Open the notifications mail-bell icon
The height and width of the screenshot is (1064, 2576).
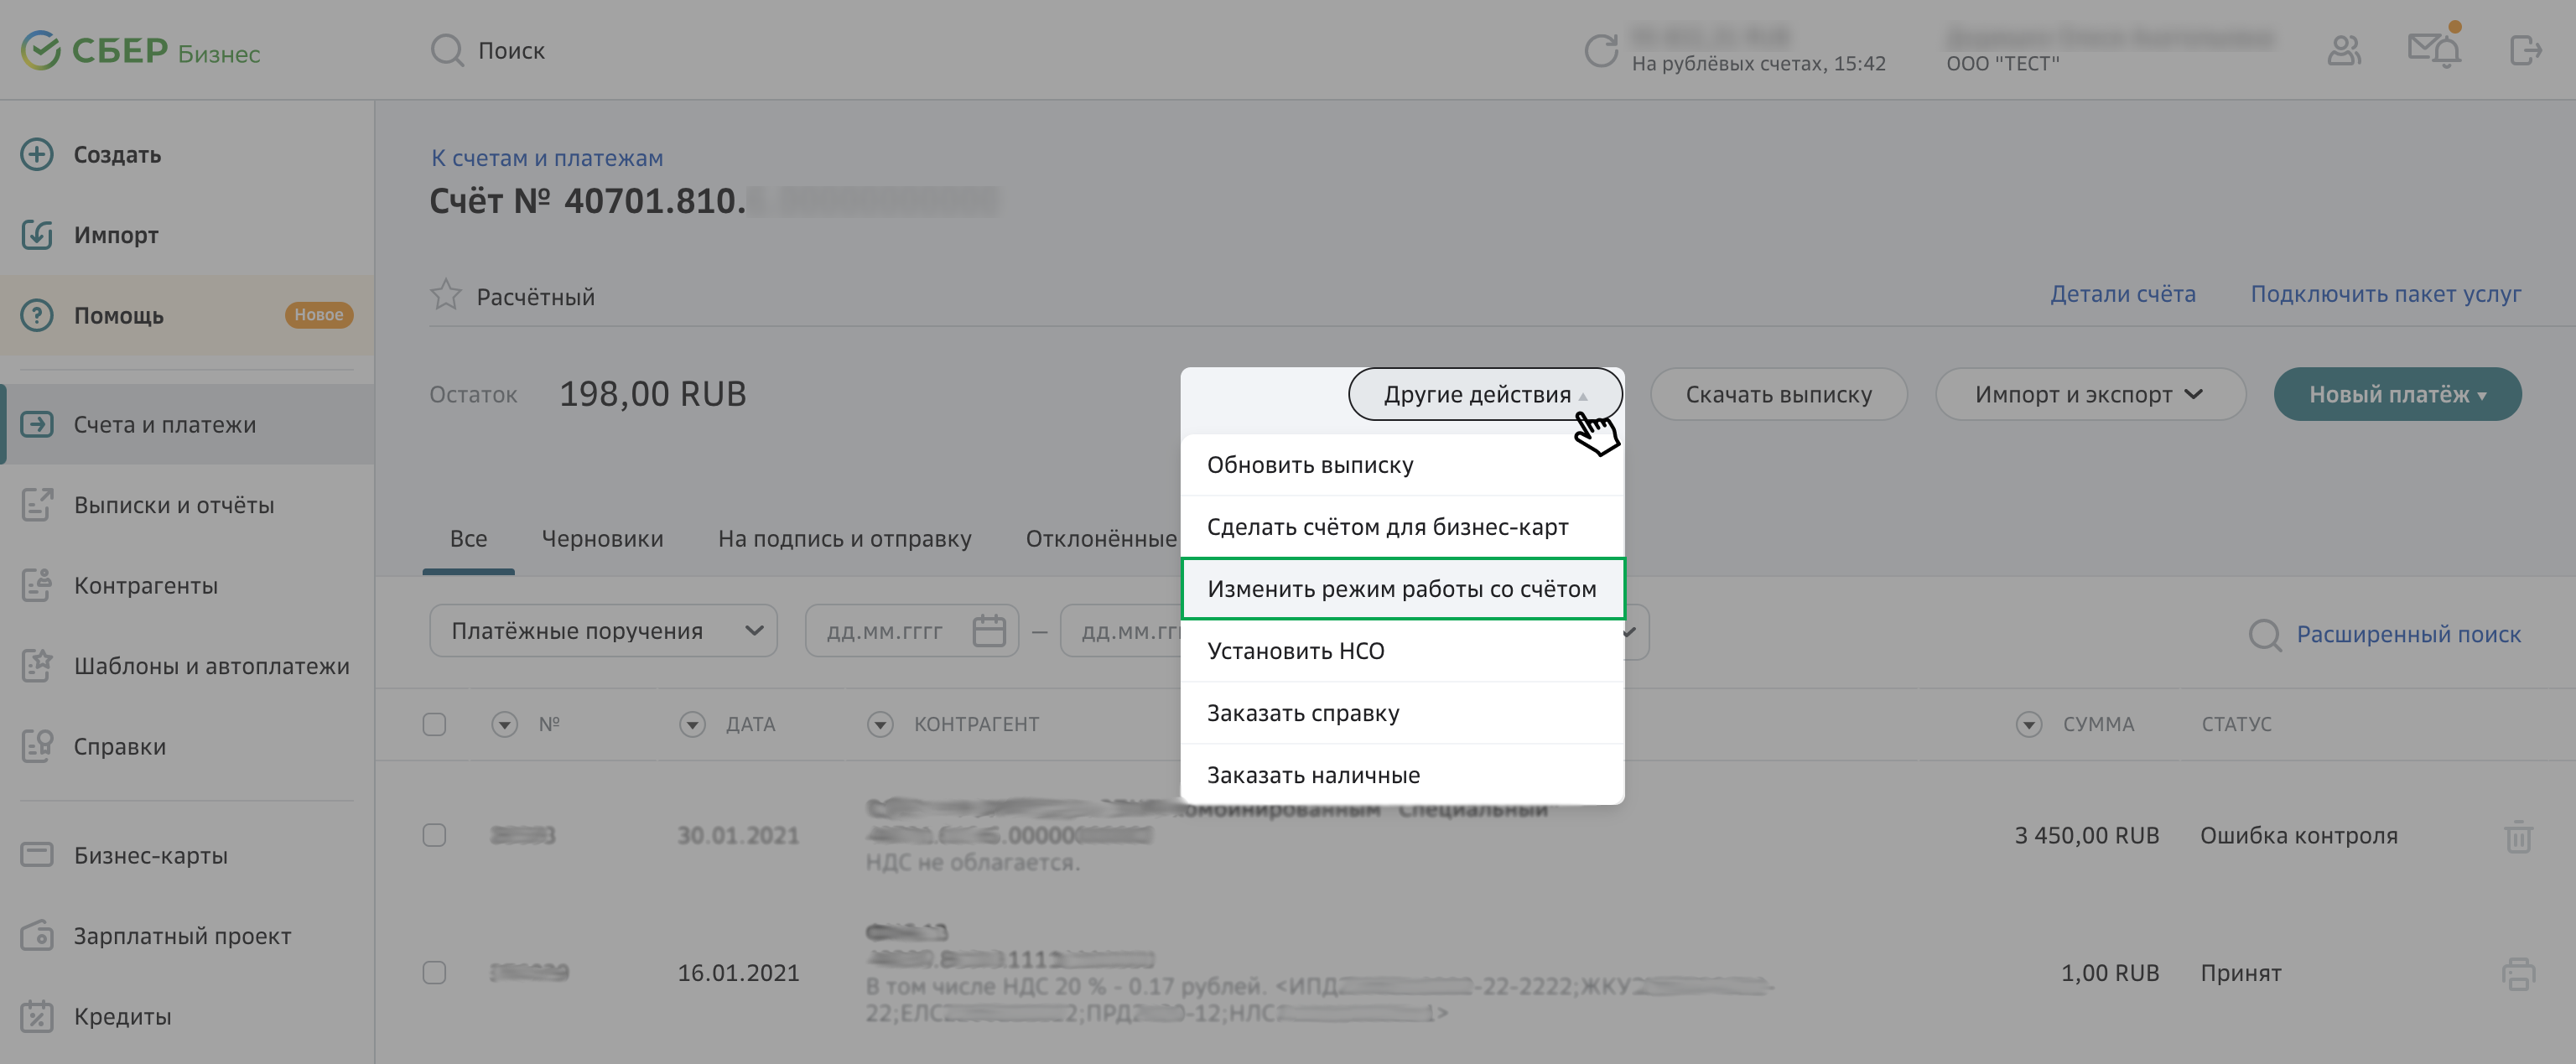(x=2433, y=50)
